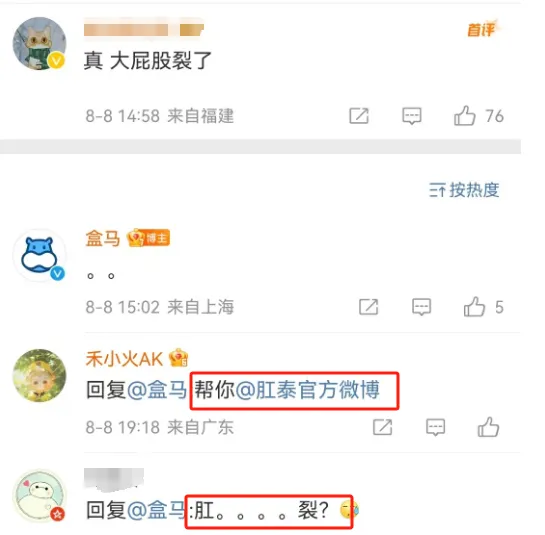Share 盒马's comment from 上海
This screenshot has width=545, height=535.
click(x=368, y=307)
